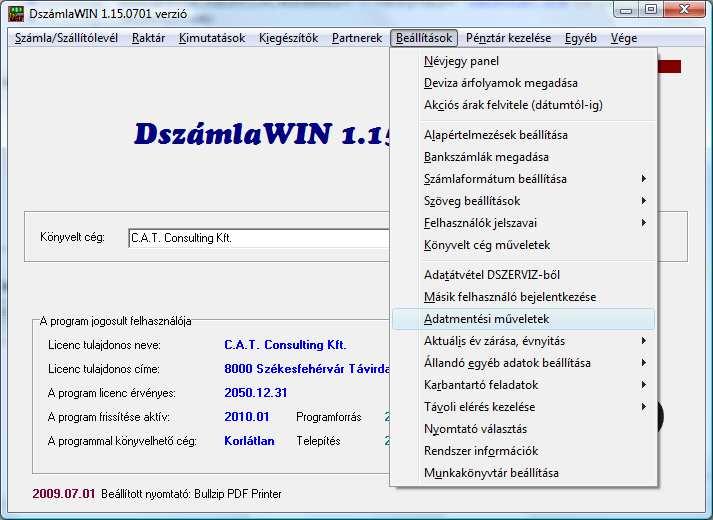Click the Korlátlan value
Screen dimensions: 713x520
(x=249, y=441)
